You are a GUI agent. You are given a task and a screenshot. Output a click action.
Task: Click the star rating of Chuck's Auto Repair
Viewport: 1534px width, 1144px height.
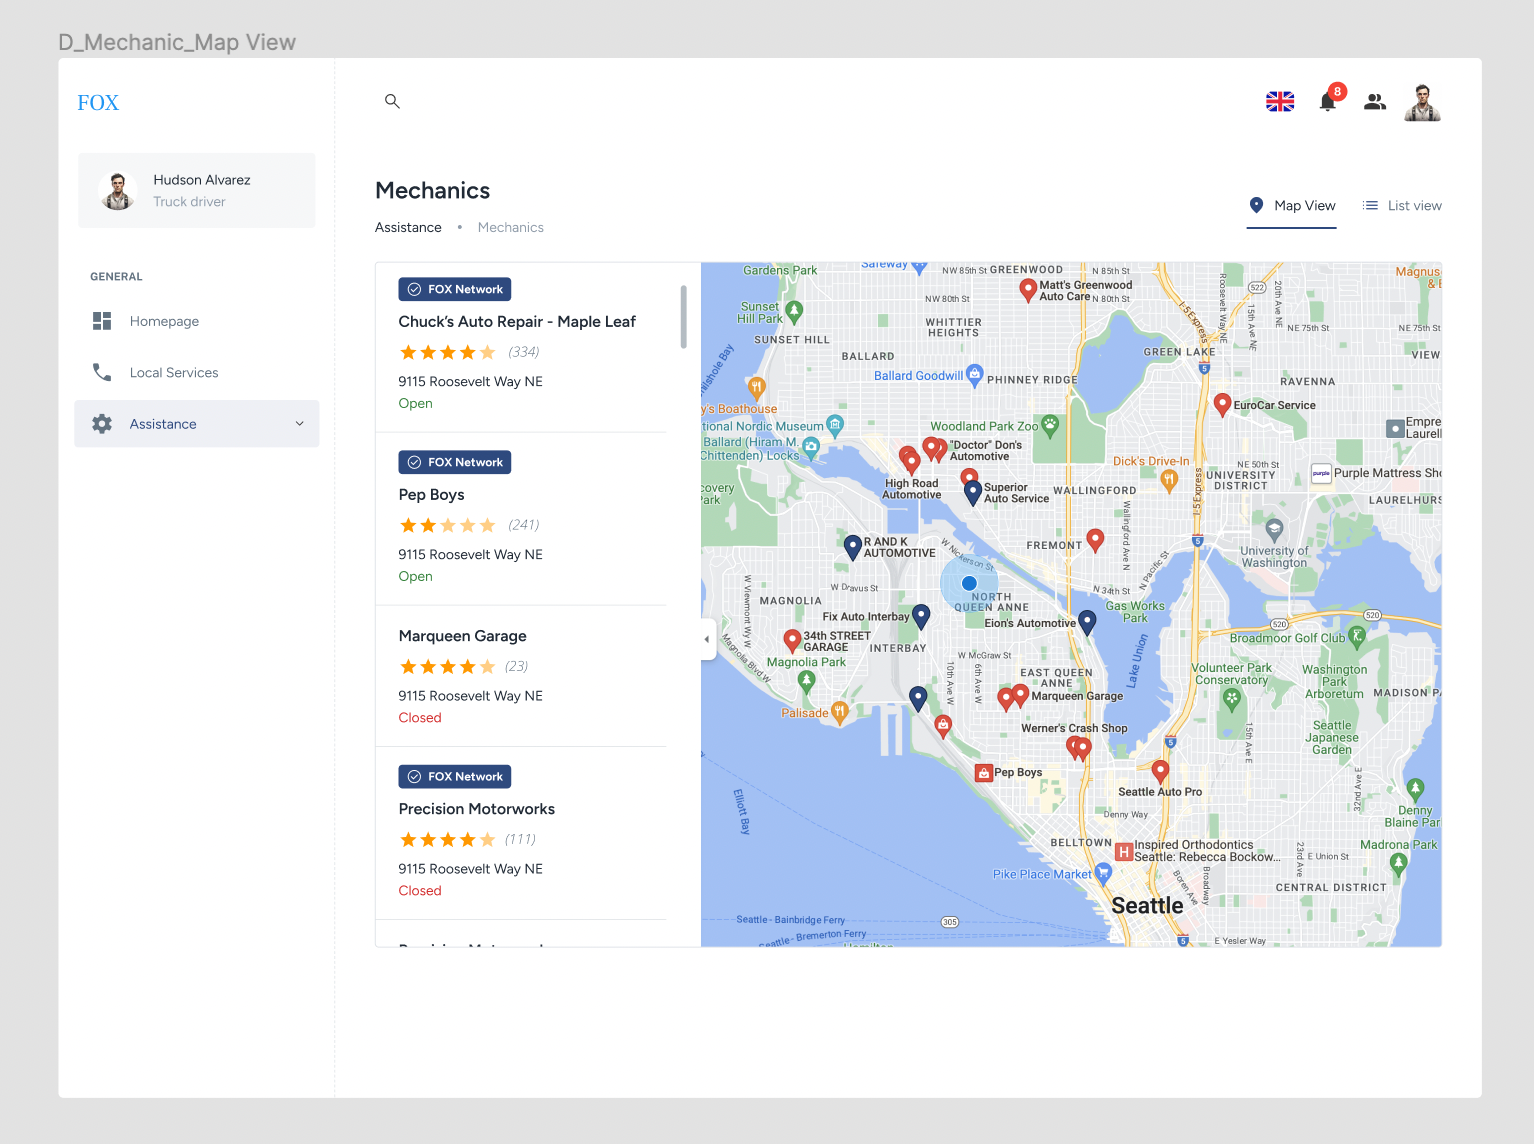tap(448, 352)
